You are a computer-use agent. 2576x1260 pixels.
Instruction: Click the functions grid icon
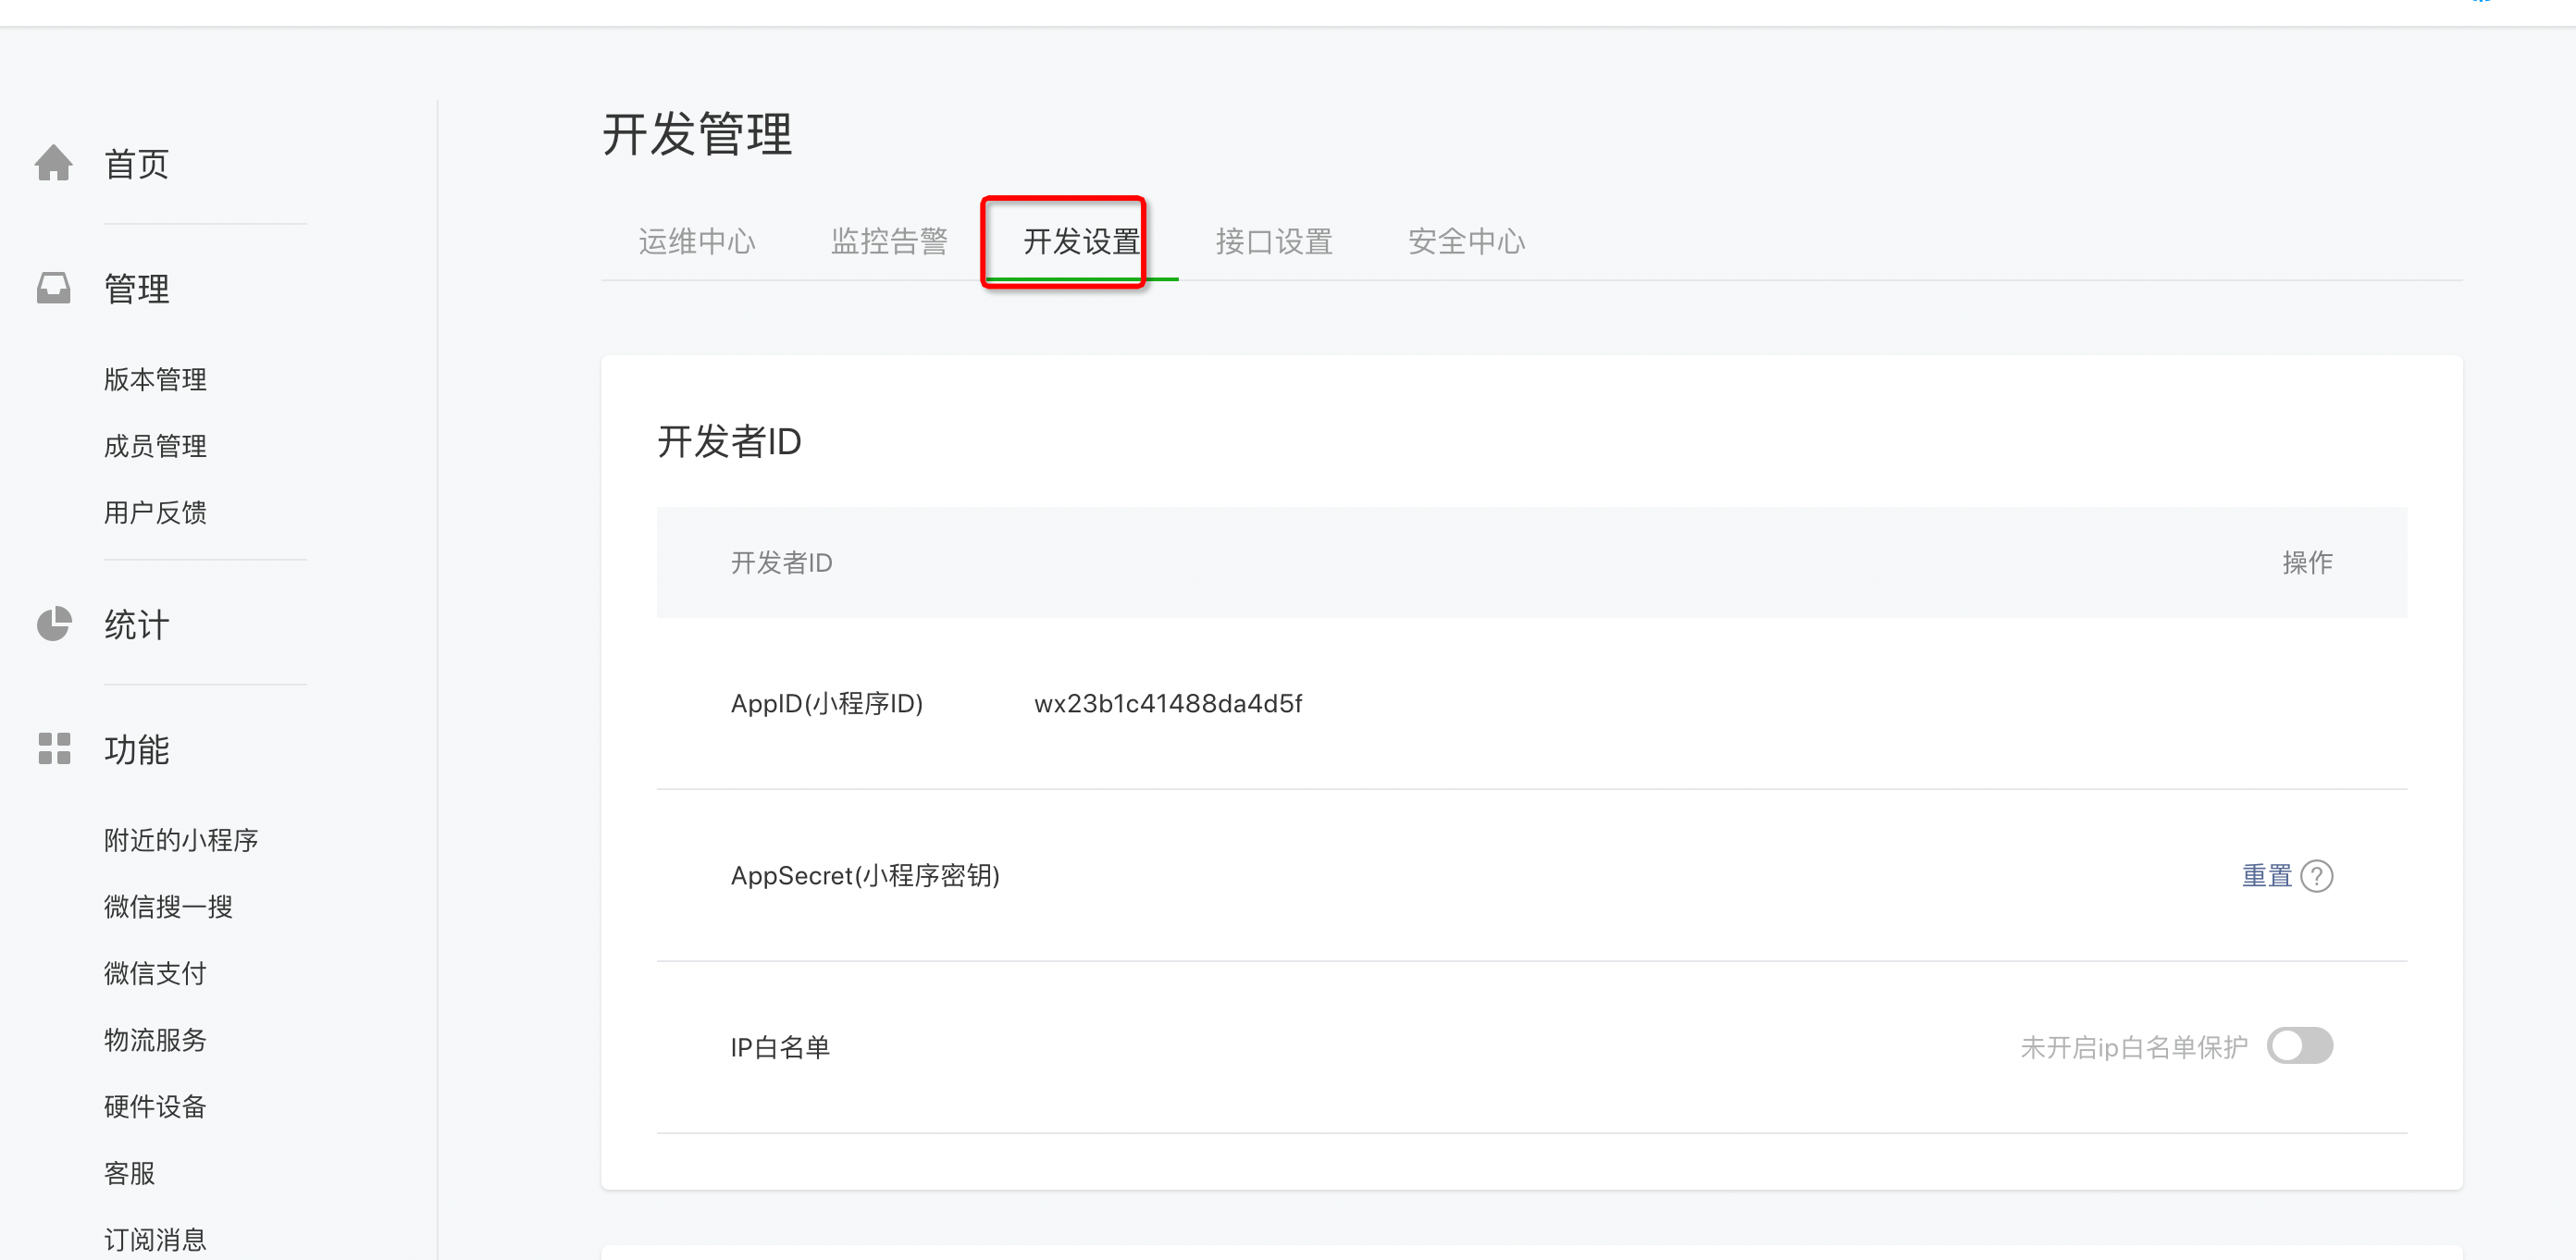pos(54,748)
